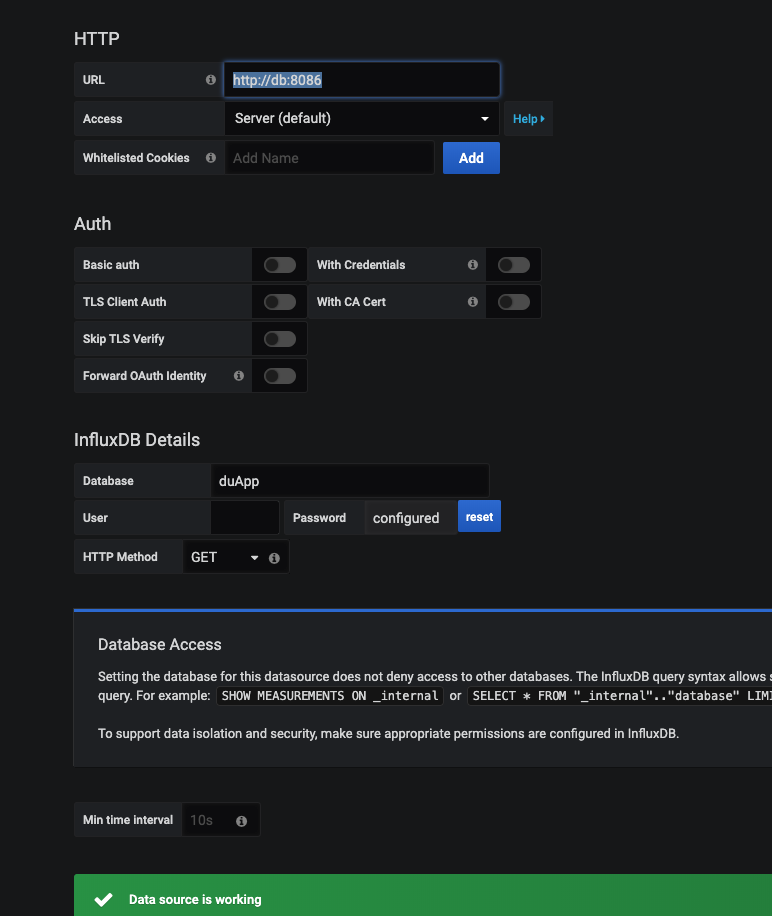Click the HTTP section heading
The width and height of the screenshot is (772, 916).
point(96,39)
